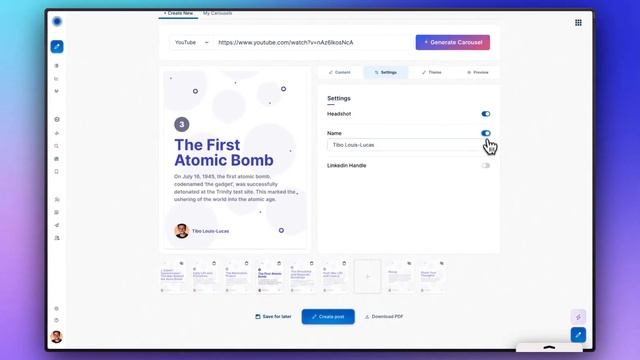Select 'The First Atomic Bomb' slide thumbnail
The height and width of the screenshot is (360, 640).
coord(270,276)
